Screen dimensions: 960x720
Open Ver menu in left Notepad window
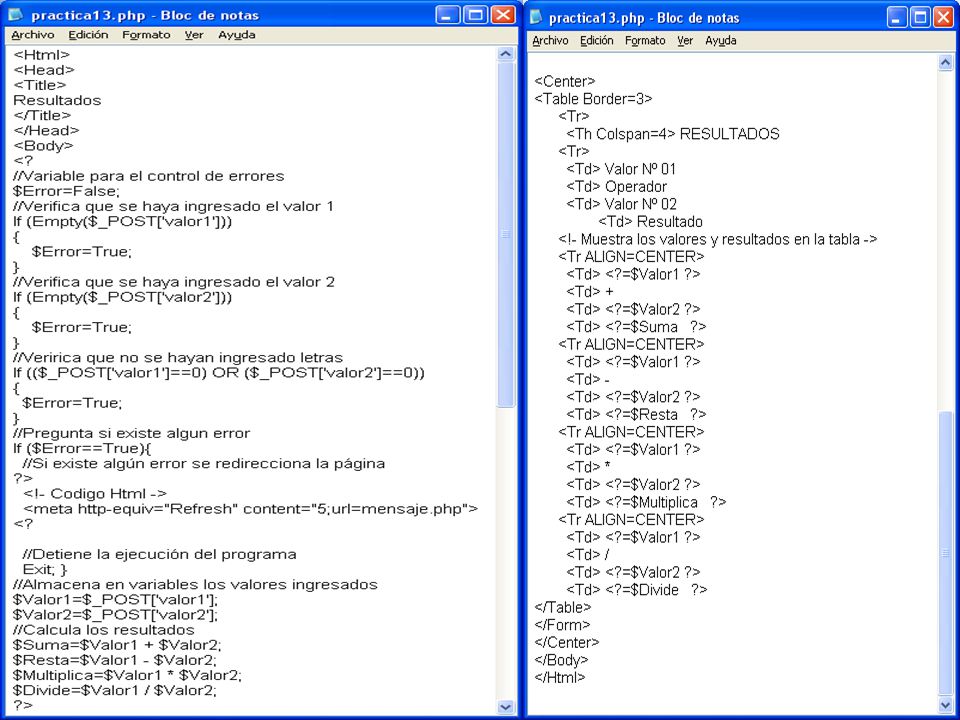[194, 35]
